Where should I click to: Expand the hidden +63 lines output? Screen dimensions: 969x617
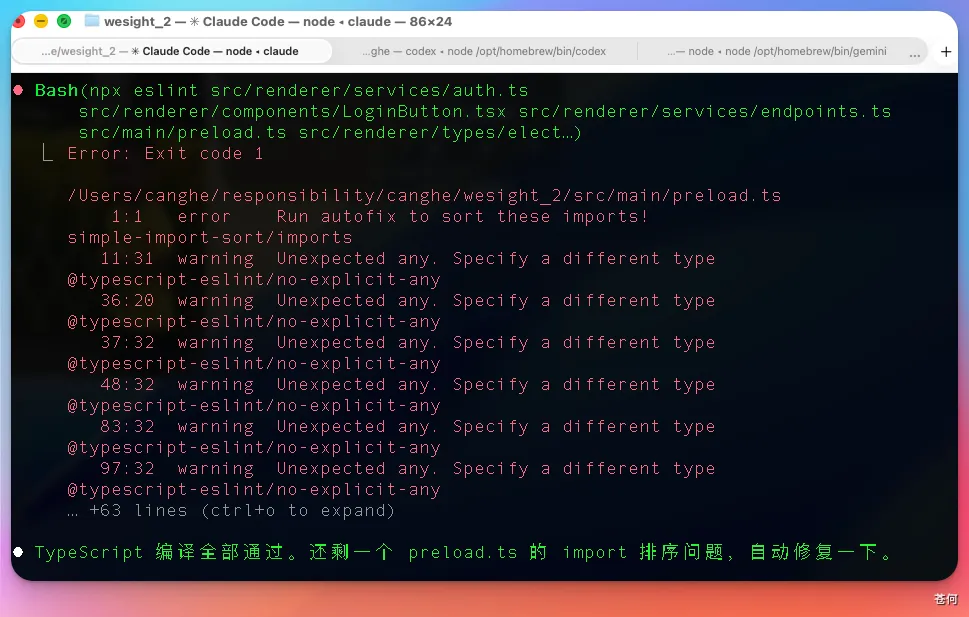[231, 511]
